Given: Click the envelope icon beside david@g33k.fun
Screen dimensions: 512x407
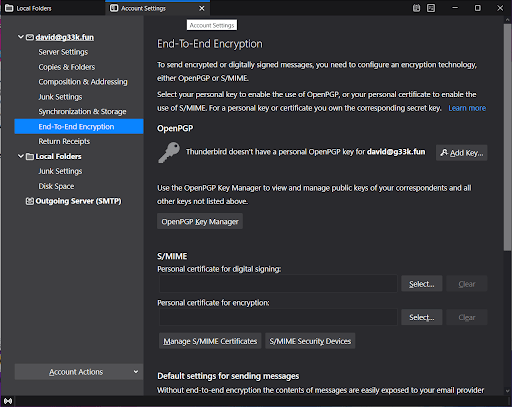Looking at the screenshot, I should [30, 37].
